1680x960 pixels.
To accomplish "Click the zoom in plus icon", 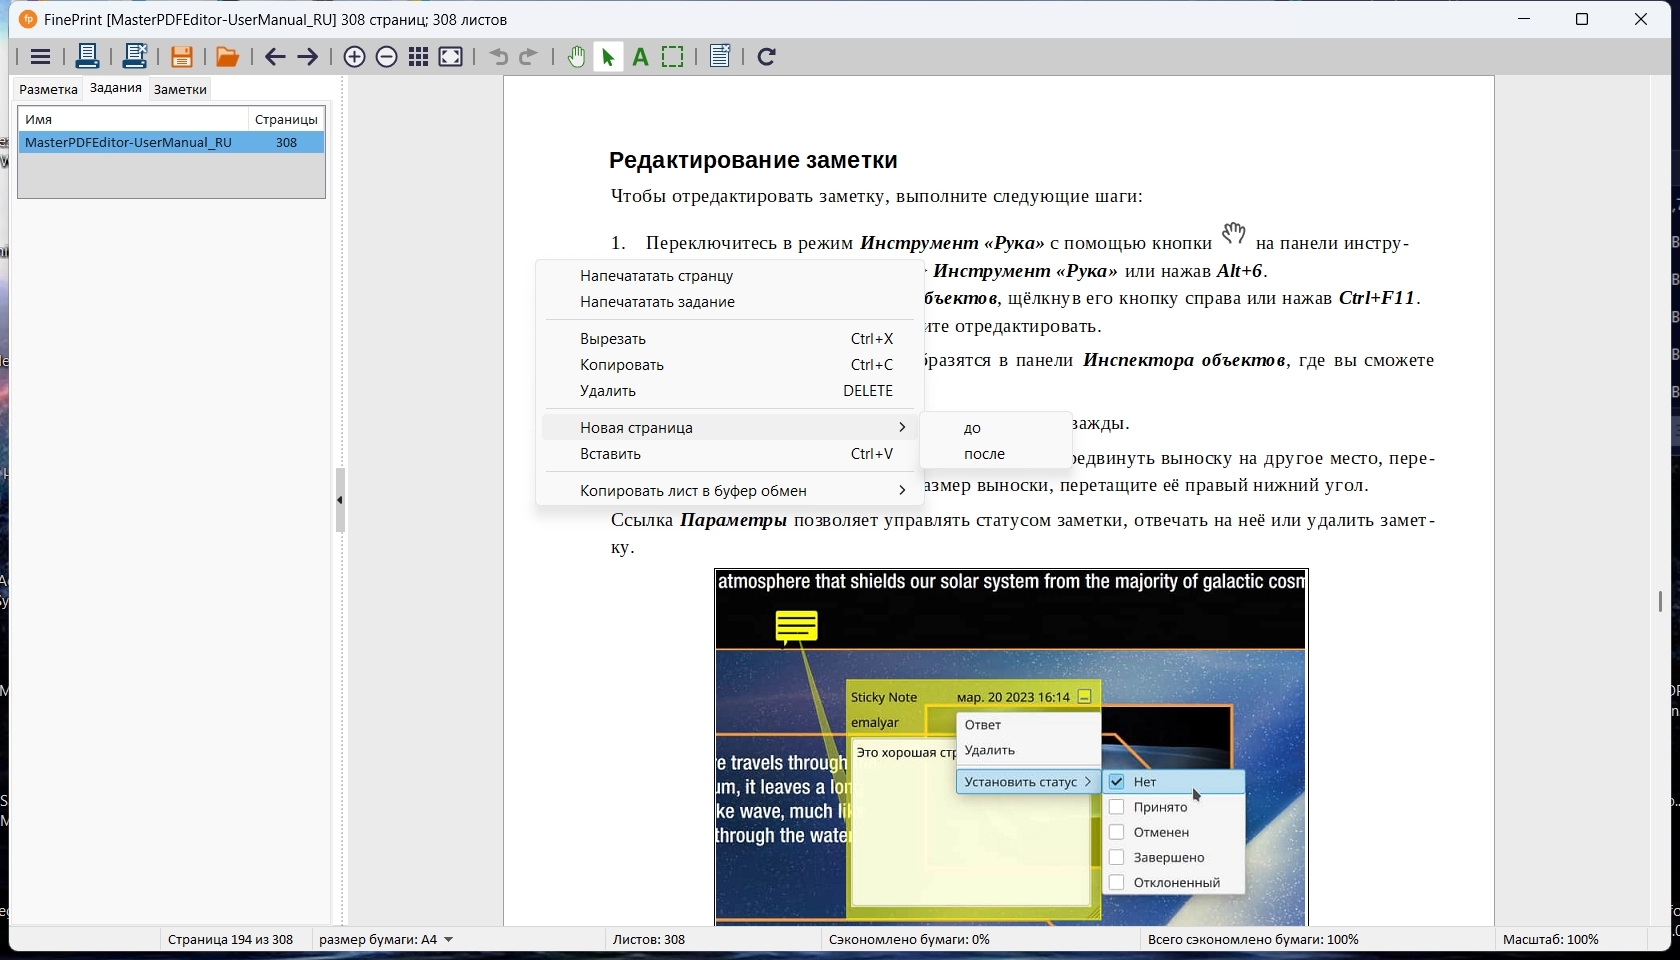I will [354, 58].
